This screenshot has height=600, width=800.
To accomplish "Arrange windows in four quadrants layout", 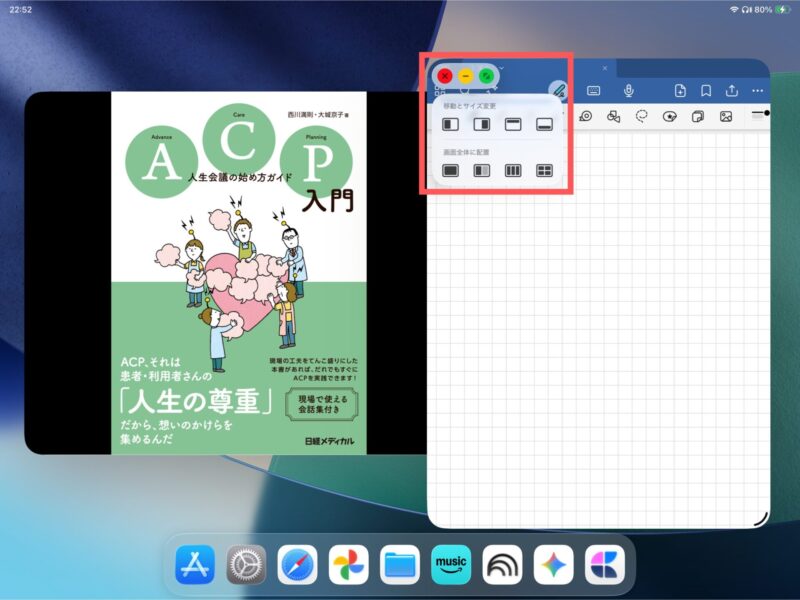I will tap(544, 171).
